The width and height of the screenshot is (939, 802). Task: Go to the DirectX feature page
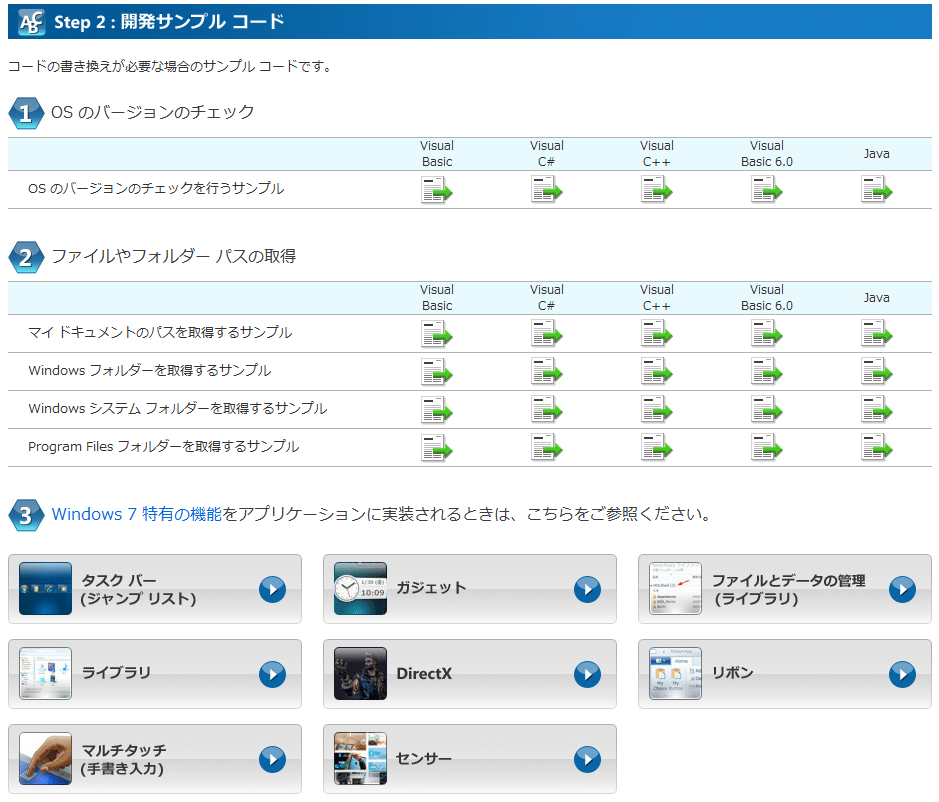pos(469,674)
